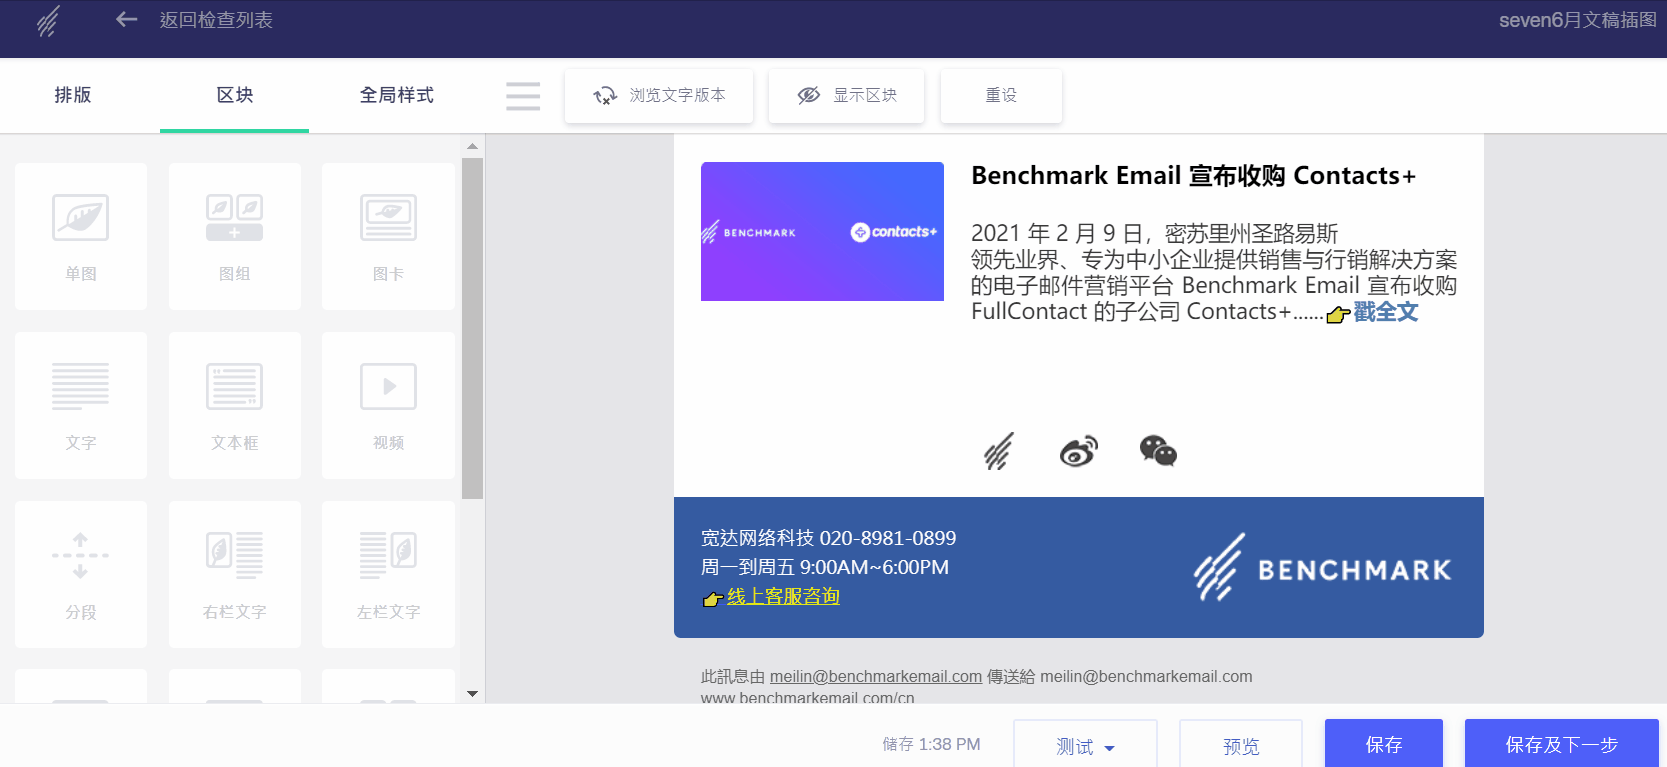This screenshot has height=767, width=1667.
Task: Switch to the 区块 tab
Action: (x=235, y=95)
